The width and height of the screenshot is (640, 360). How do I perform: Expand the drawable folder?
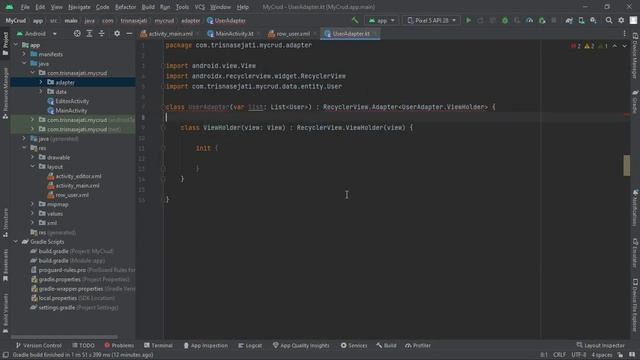[x=33, y=158]
